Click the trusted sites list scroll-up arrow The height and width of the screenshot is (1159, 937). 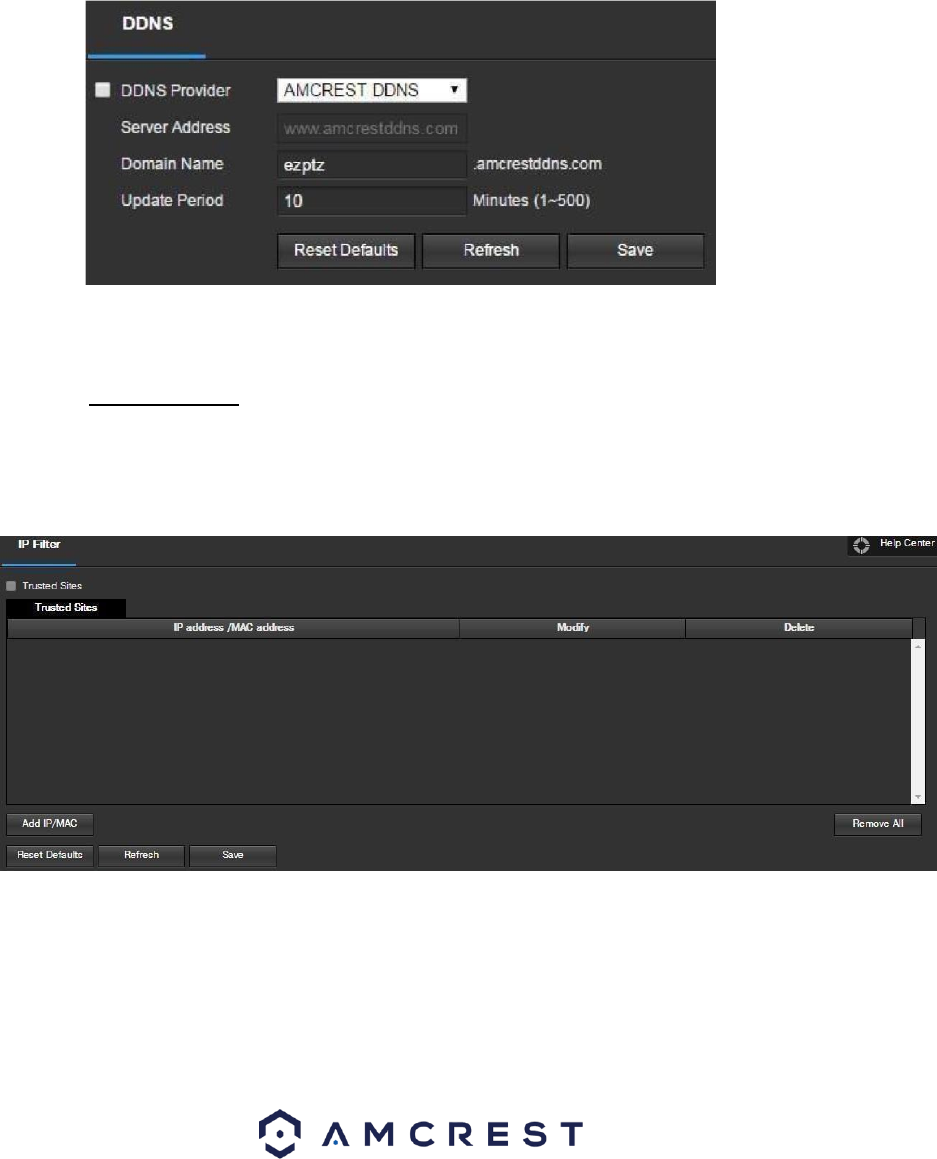[918, 647]
